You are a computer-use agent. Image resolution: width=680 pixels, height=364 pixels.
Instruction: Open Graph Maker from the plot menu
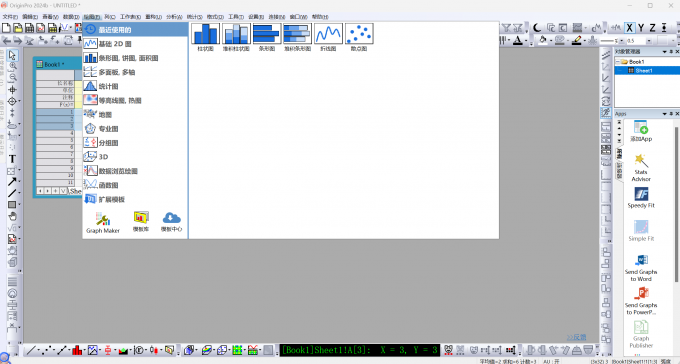pos(103,223)
